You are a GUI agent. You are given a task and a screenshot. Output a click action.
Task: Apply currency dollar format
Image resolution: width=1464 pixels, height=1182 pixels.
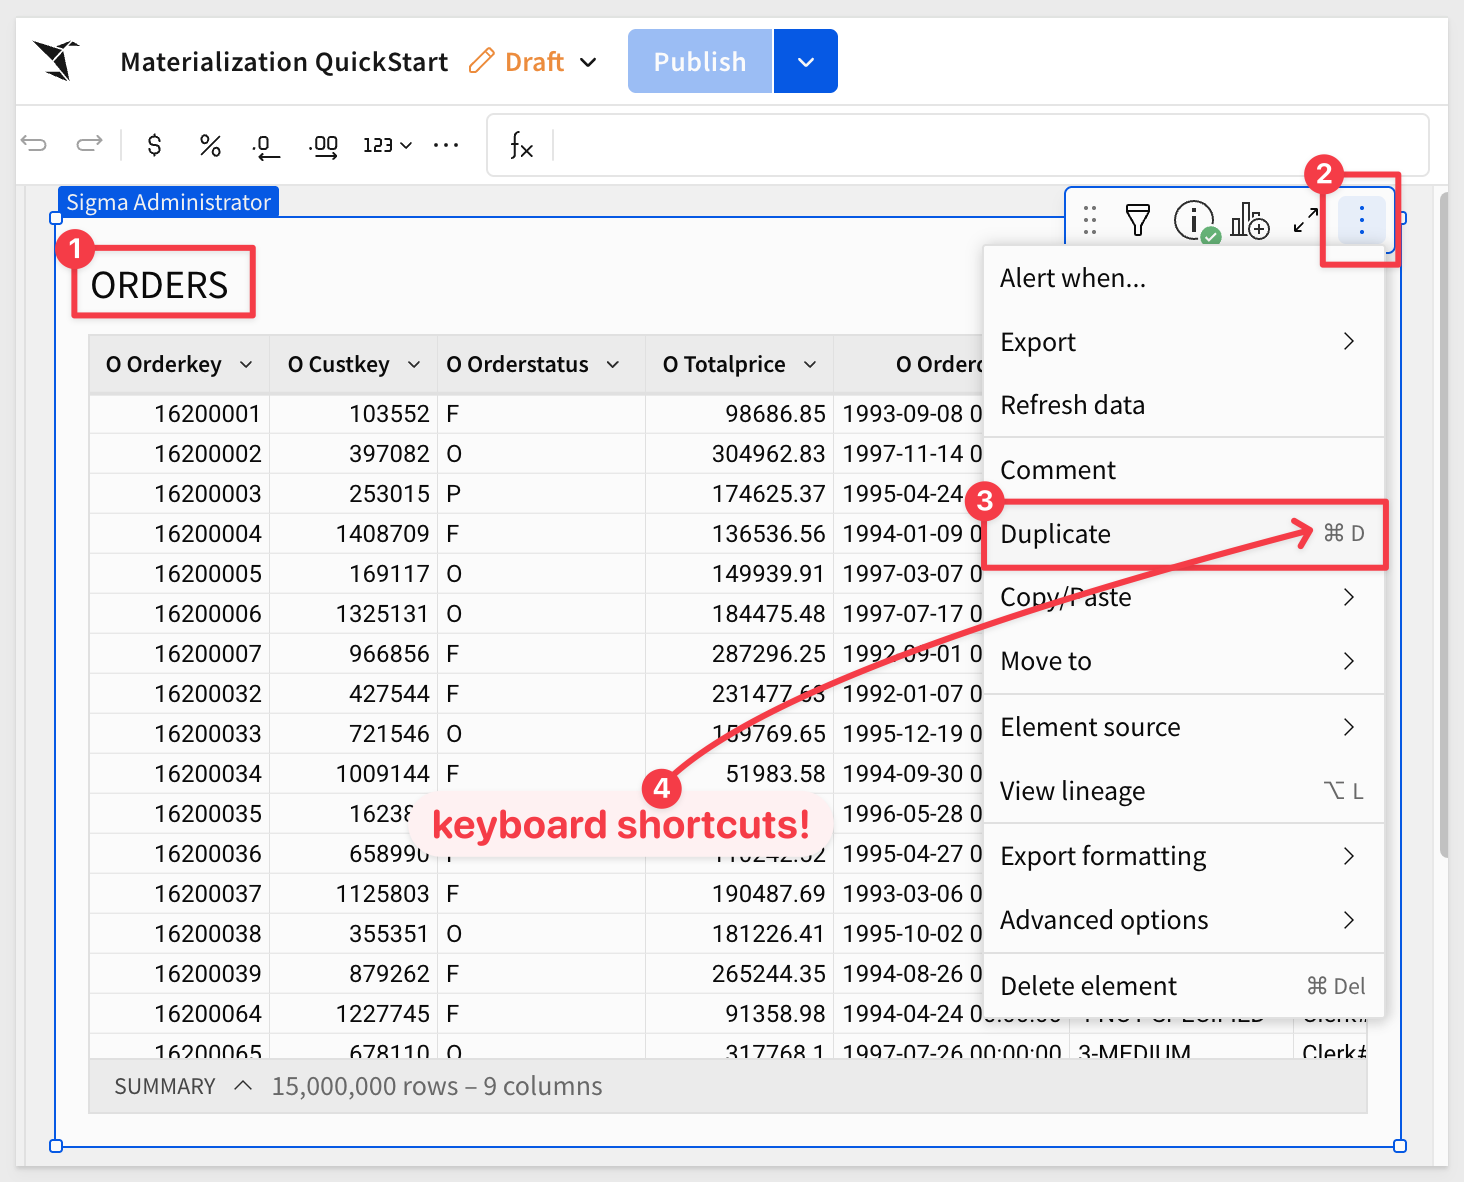(154, 145)
